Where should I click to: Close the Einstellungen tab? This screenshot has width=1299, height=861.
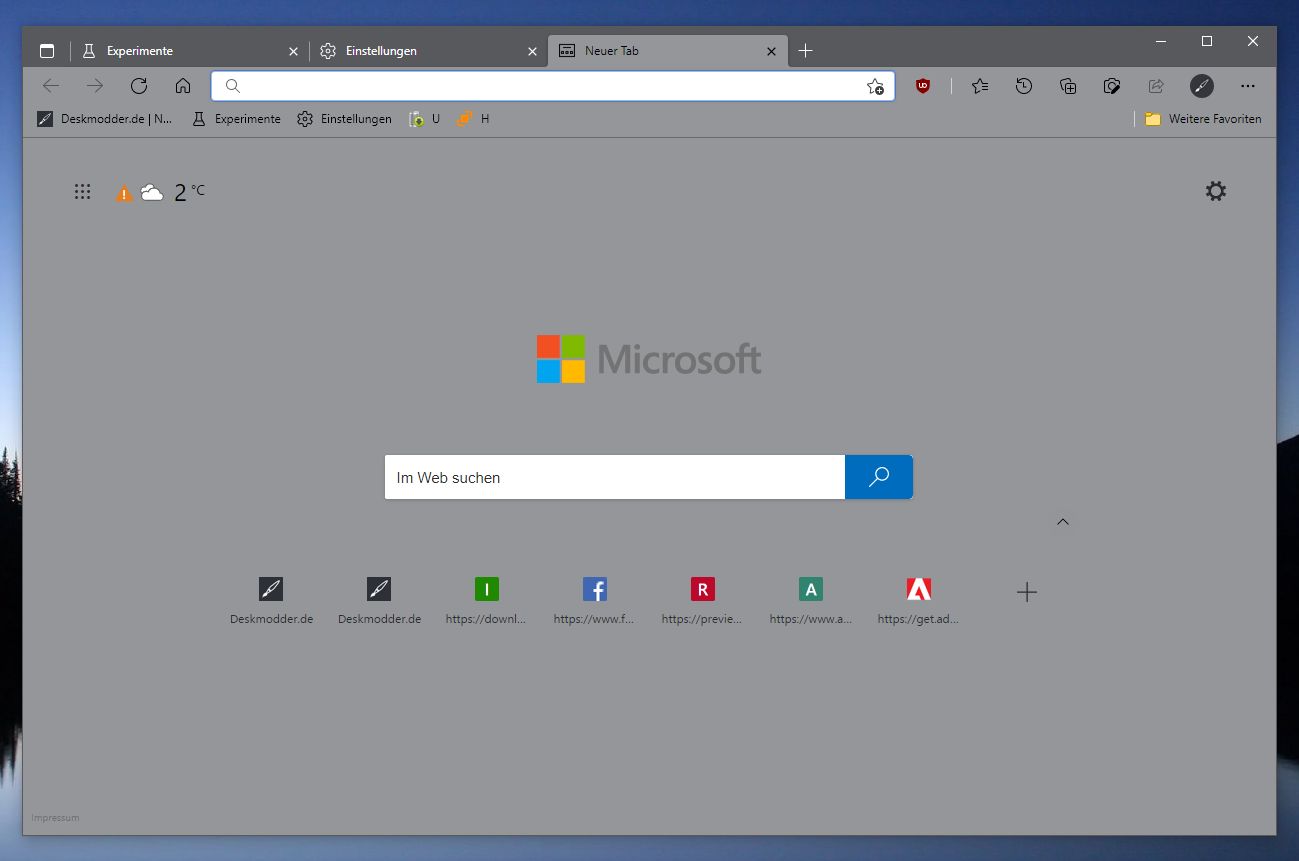tap(531, 51)
